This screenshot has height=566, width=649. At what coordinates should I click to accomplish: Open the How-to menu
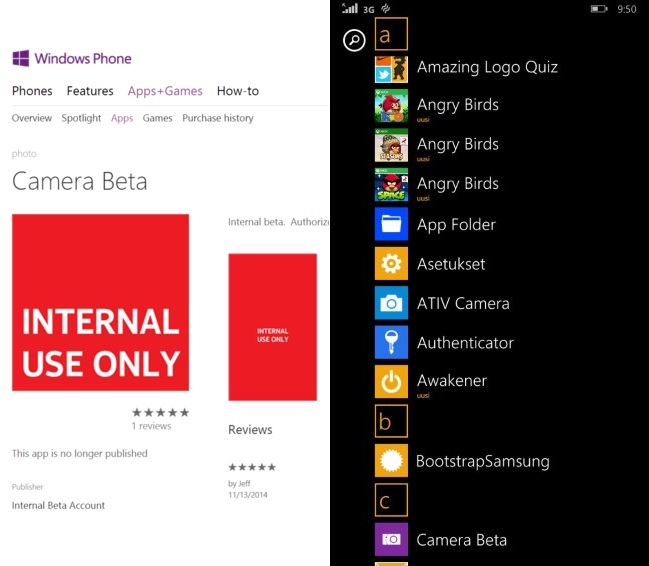238,91
